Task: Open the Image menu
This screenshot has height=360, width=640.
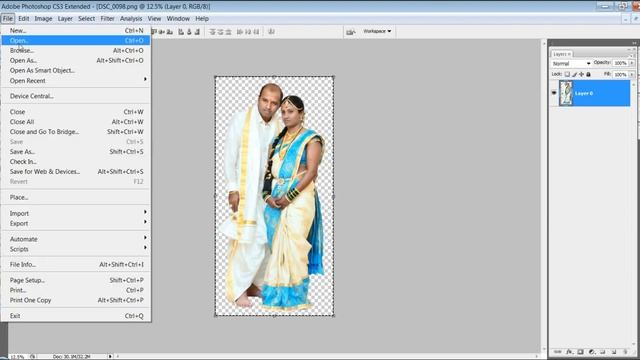Action: 43,19
